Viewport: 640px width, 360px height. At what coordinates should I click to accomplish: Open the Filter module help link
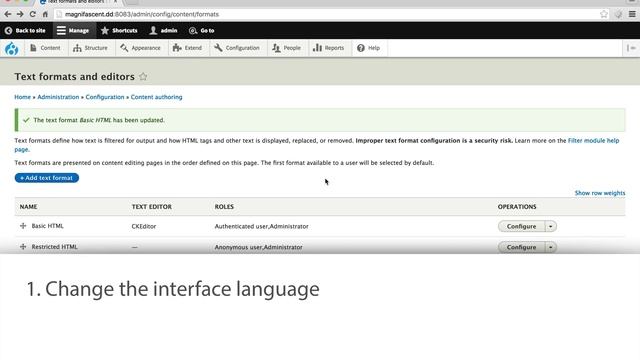593,140
